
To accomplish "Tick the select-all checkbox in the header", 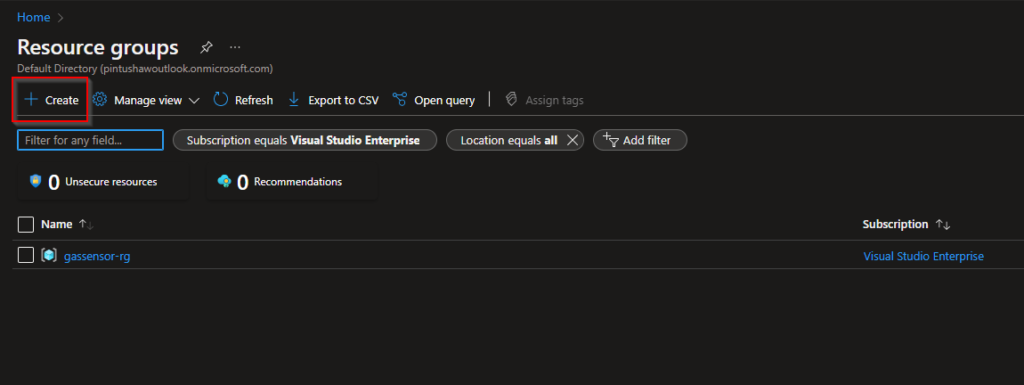I will [25, 224].
